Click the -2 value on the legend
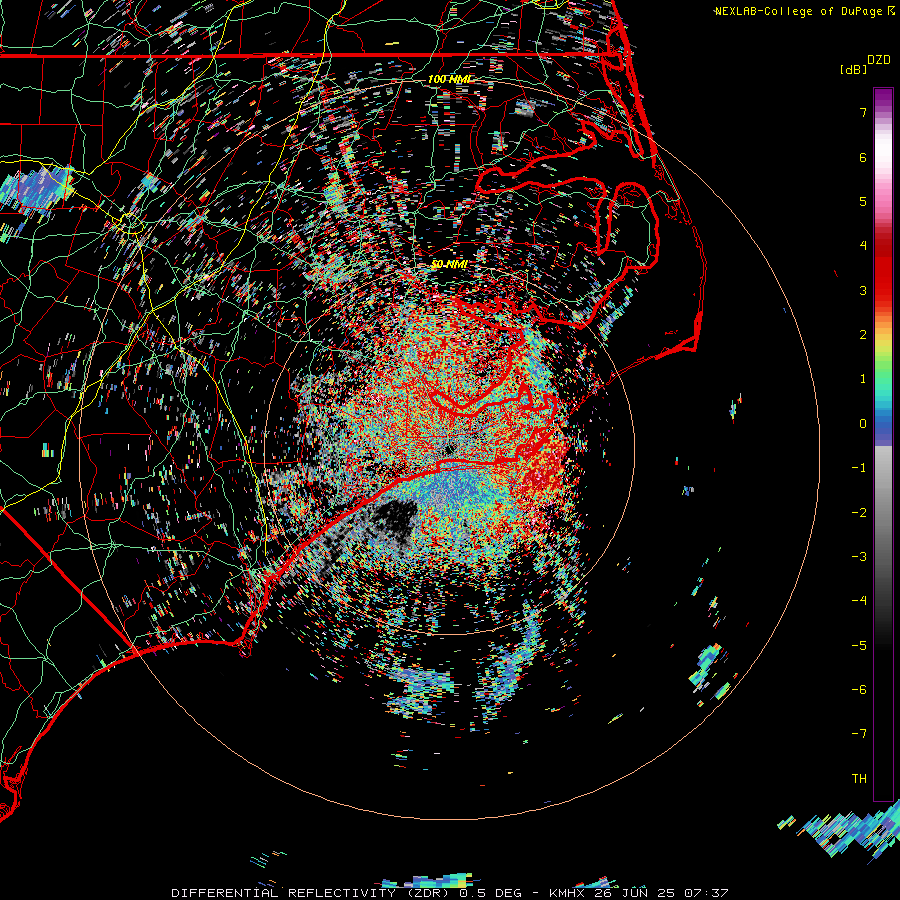The width and height of the screenshot is (900, 900). 859,512
